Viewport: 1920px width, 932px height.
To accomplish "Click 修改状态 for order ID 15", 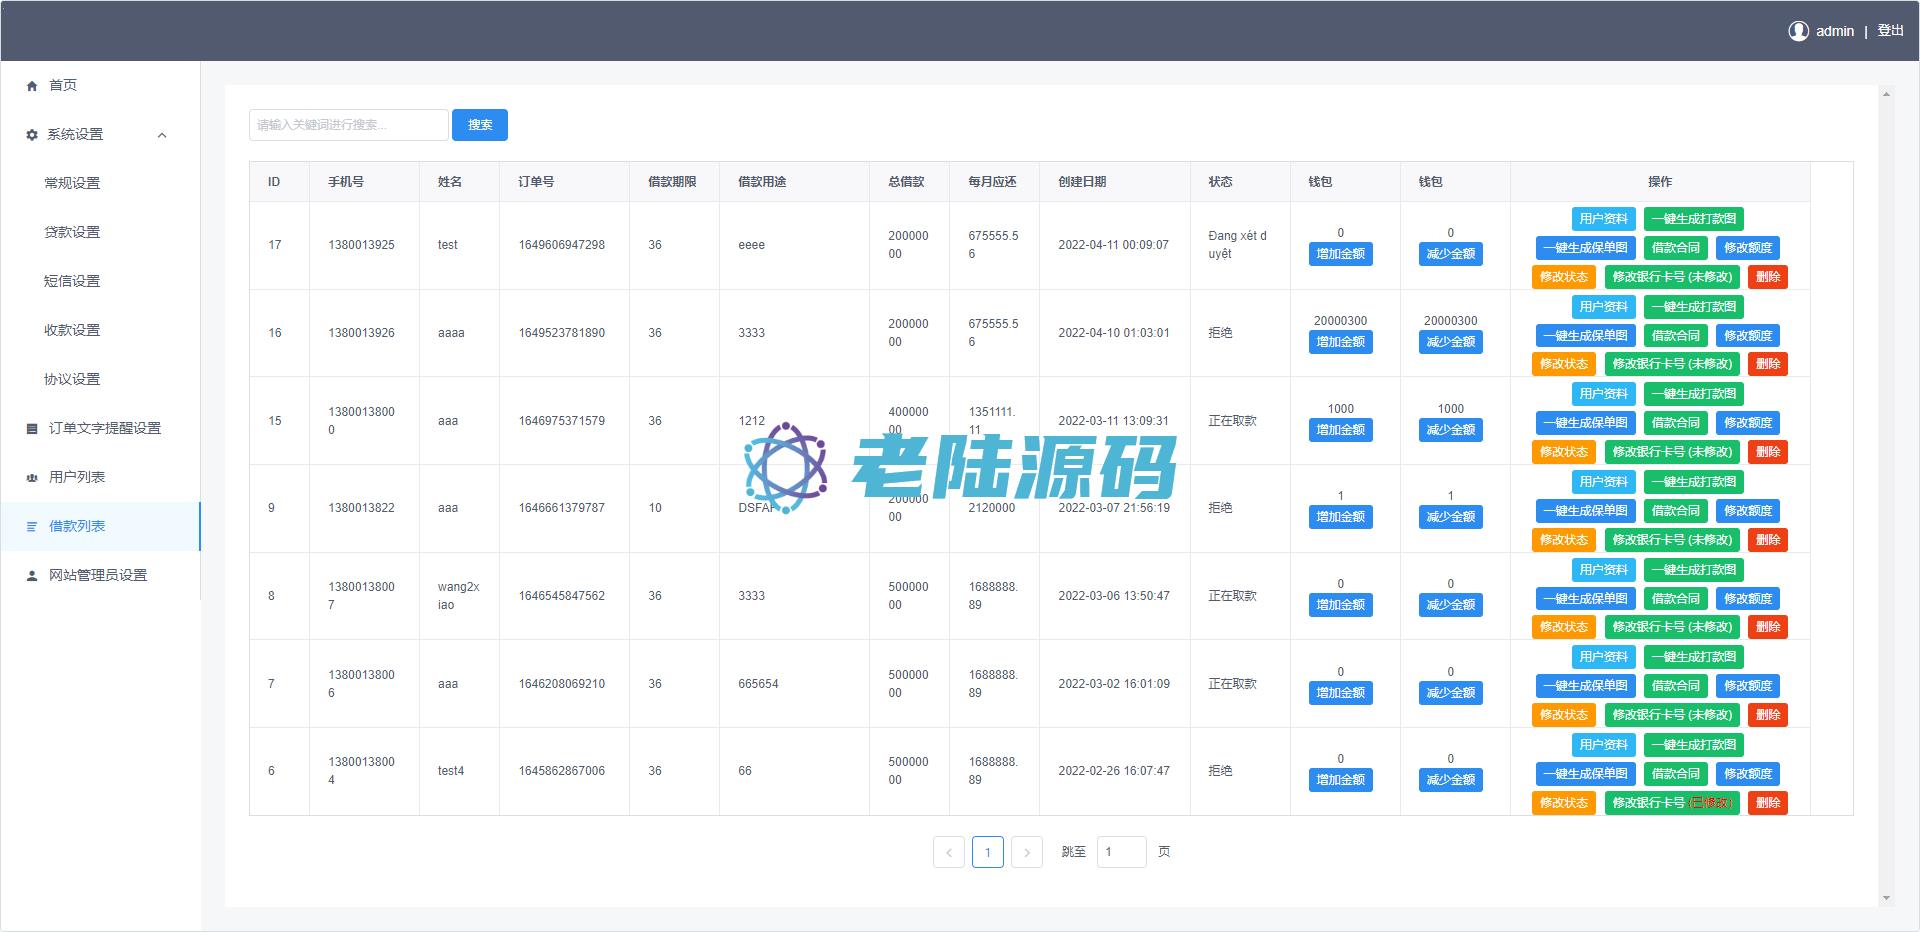I will point(1563,452).
